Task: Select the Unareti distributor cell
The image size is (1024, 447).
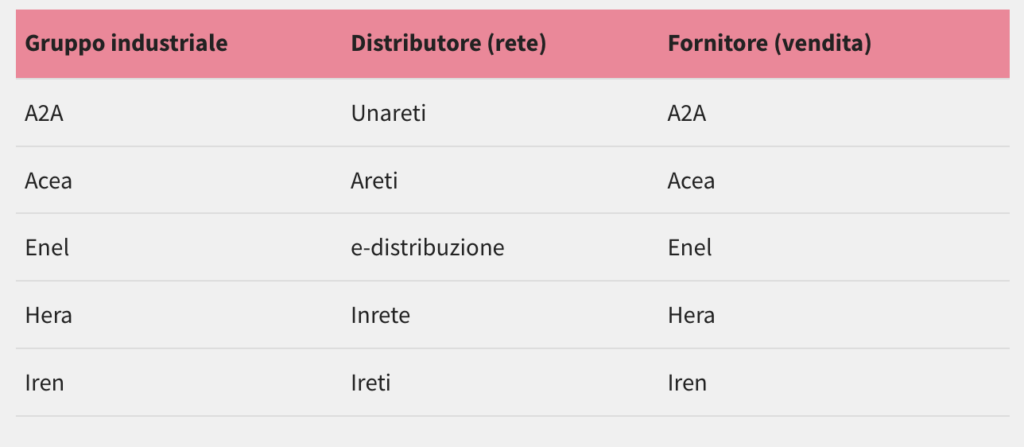Action: click(389, 113)
